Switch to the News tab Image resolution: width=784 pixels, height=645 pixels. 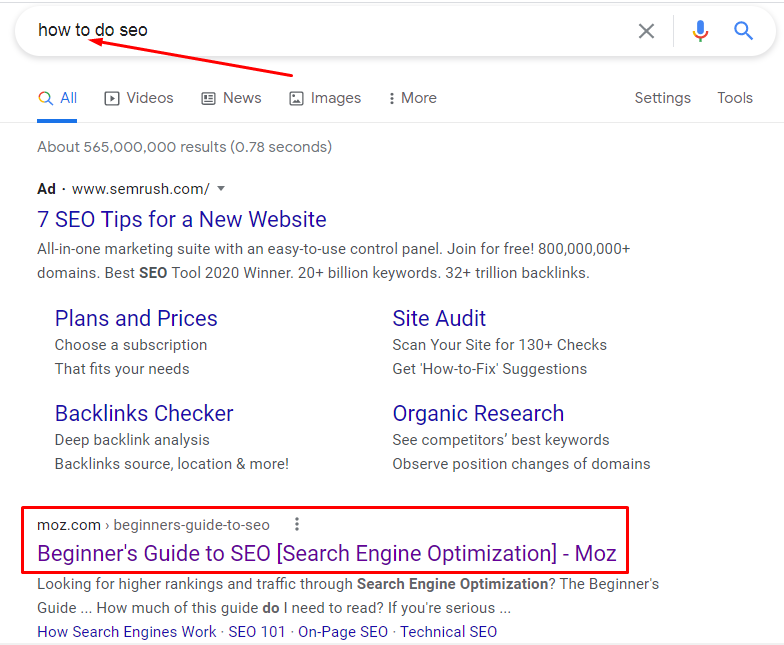point(231,98)
